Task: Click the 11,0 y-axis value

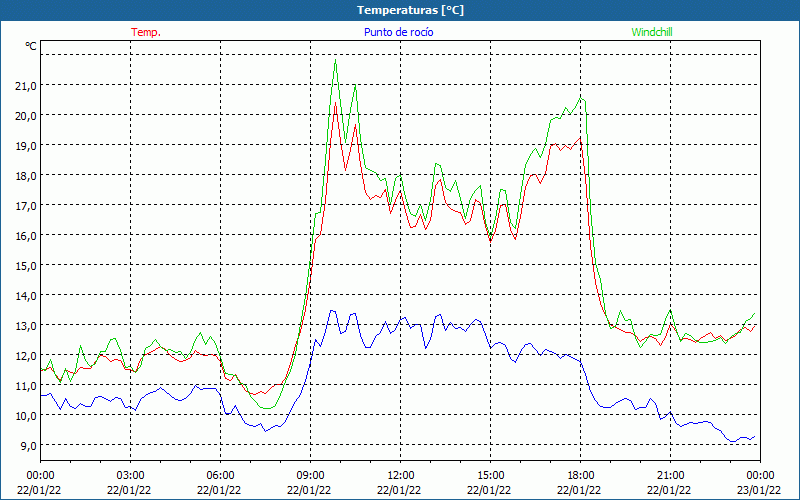Action: (26, 386)
